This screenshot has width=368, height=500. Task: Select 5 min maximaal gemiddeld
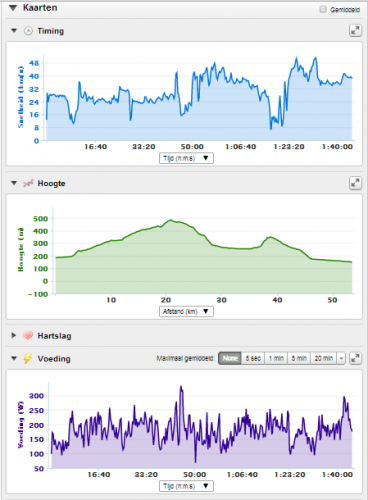(x=299, y=358)
